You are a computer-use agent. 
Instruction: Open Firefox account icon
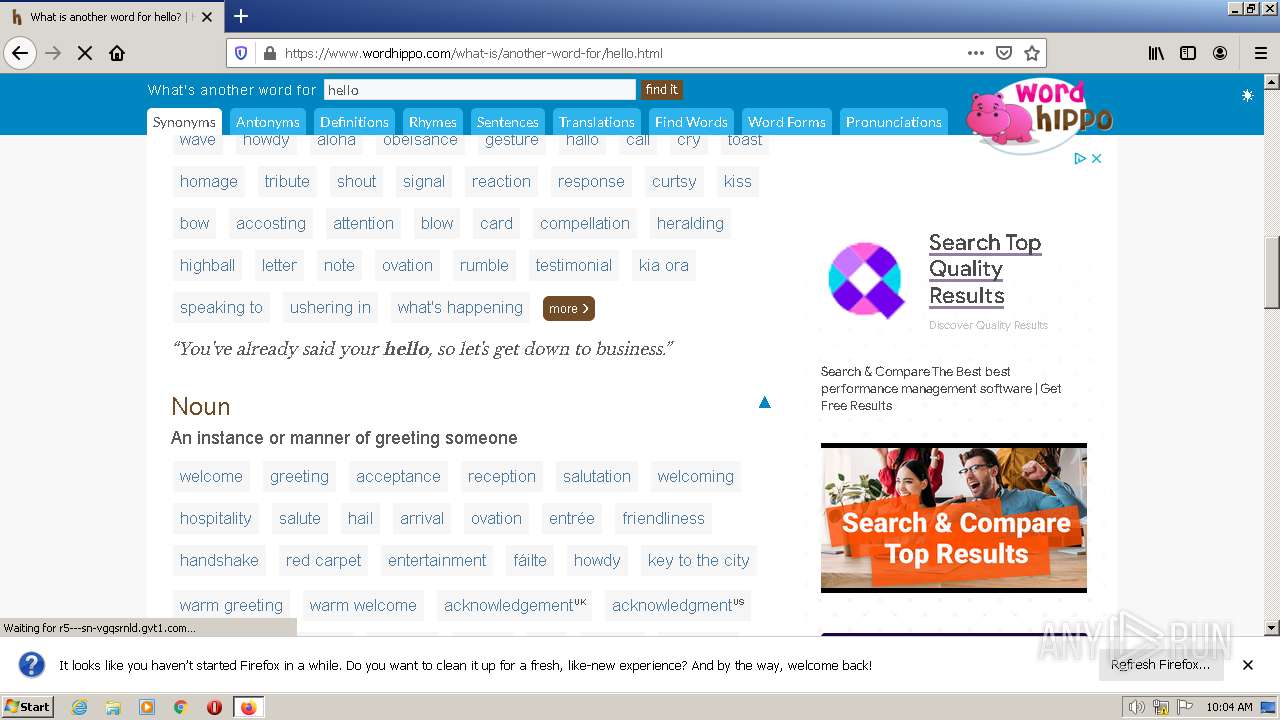(1220, 53)
